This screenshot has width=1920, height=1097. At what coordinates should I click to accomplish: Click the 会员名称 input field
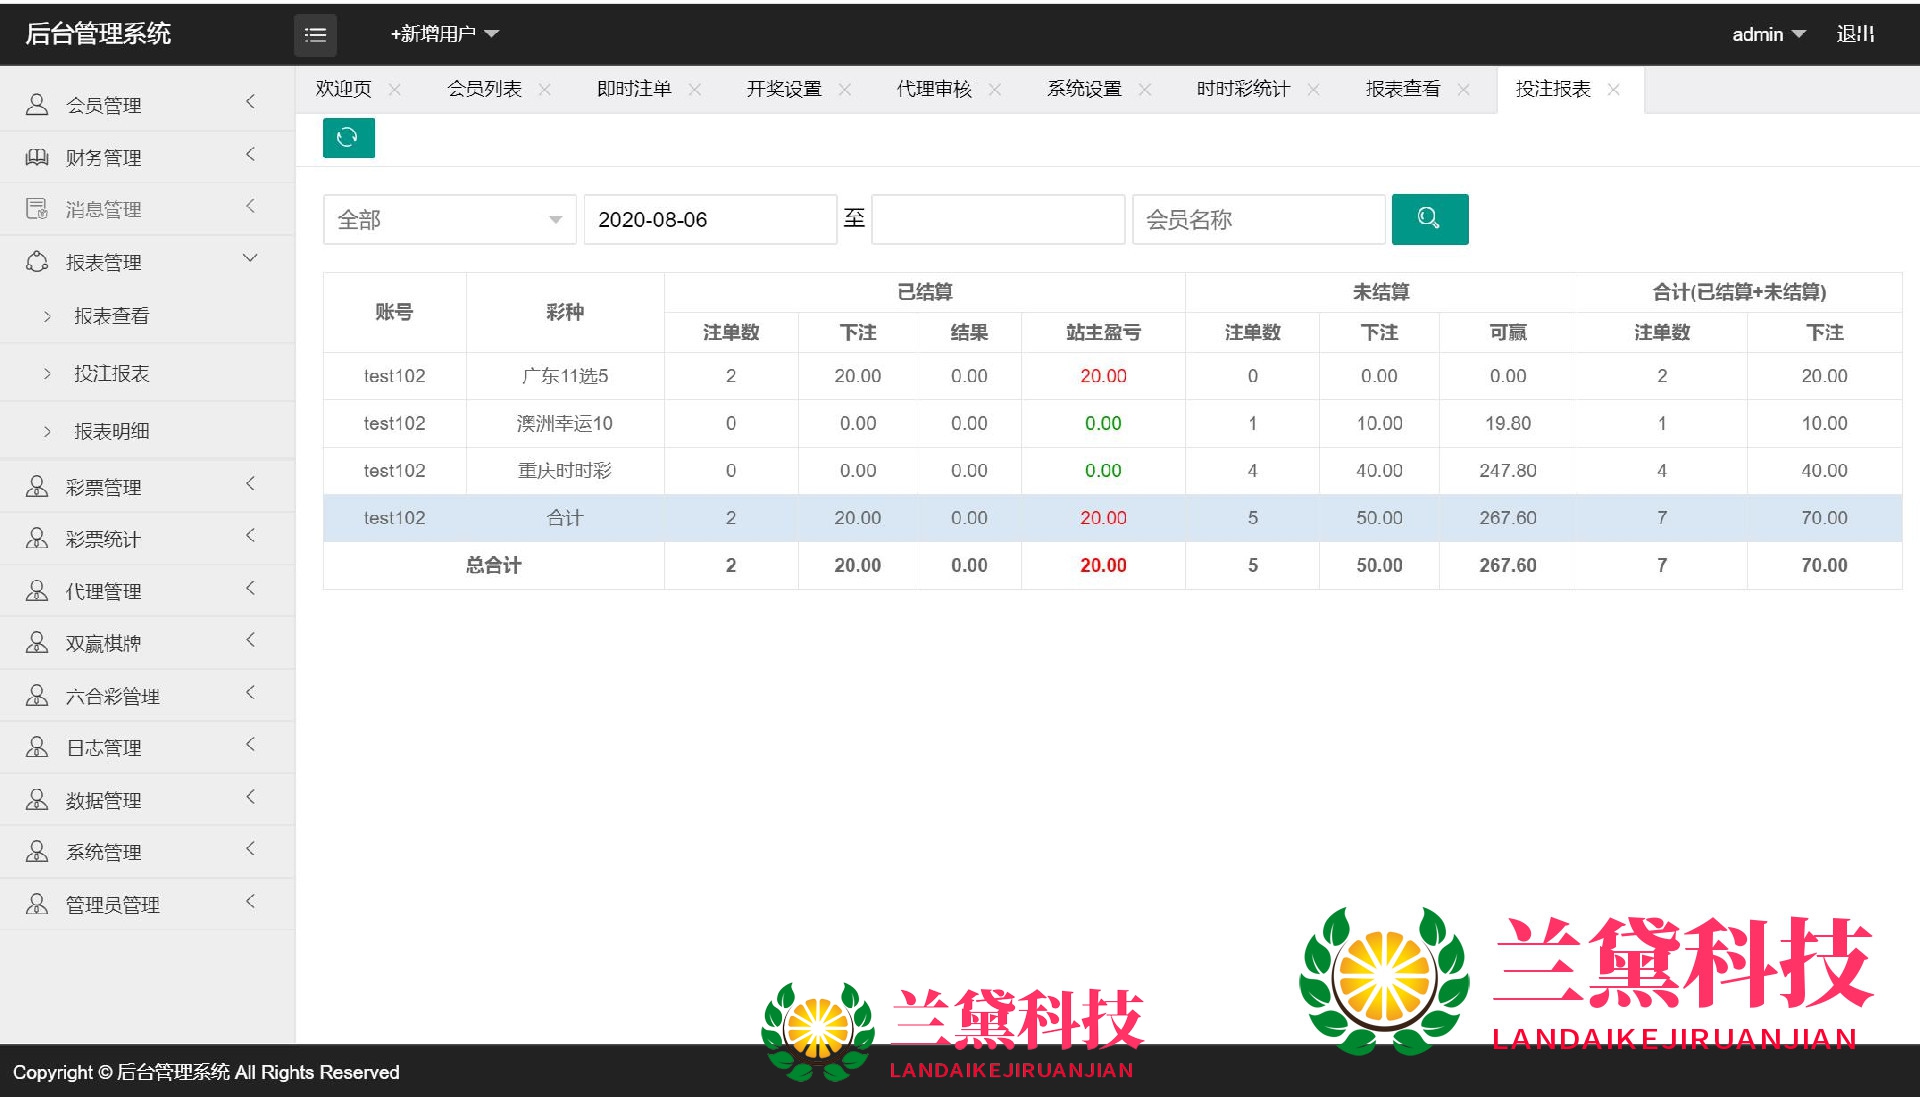point(1258,220)
